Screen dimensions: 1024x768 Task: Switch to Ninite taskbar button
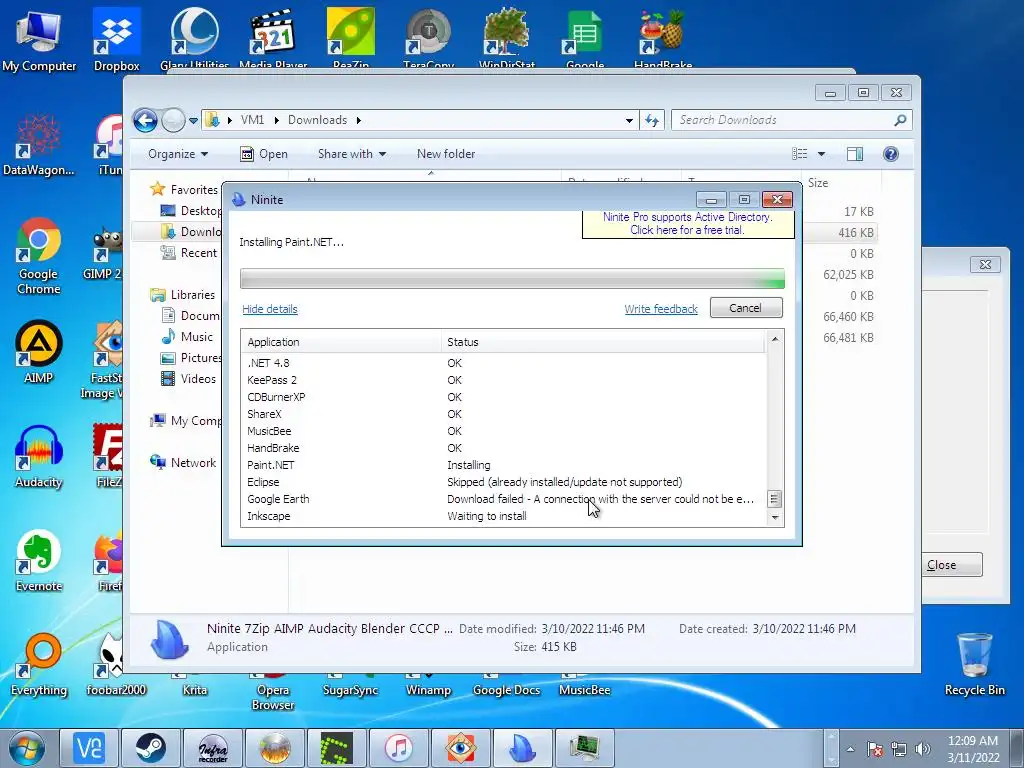click(522, 748)
